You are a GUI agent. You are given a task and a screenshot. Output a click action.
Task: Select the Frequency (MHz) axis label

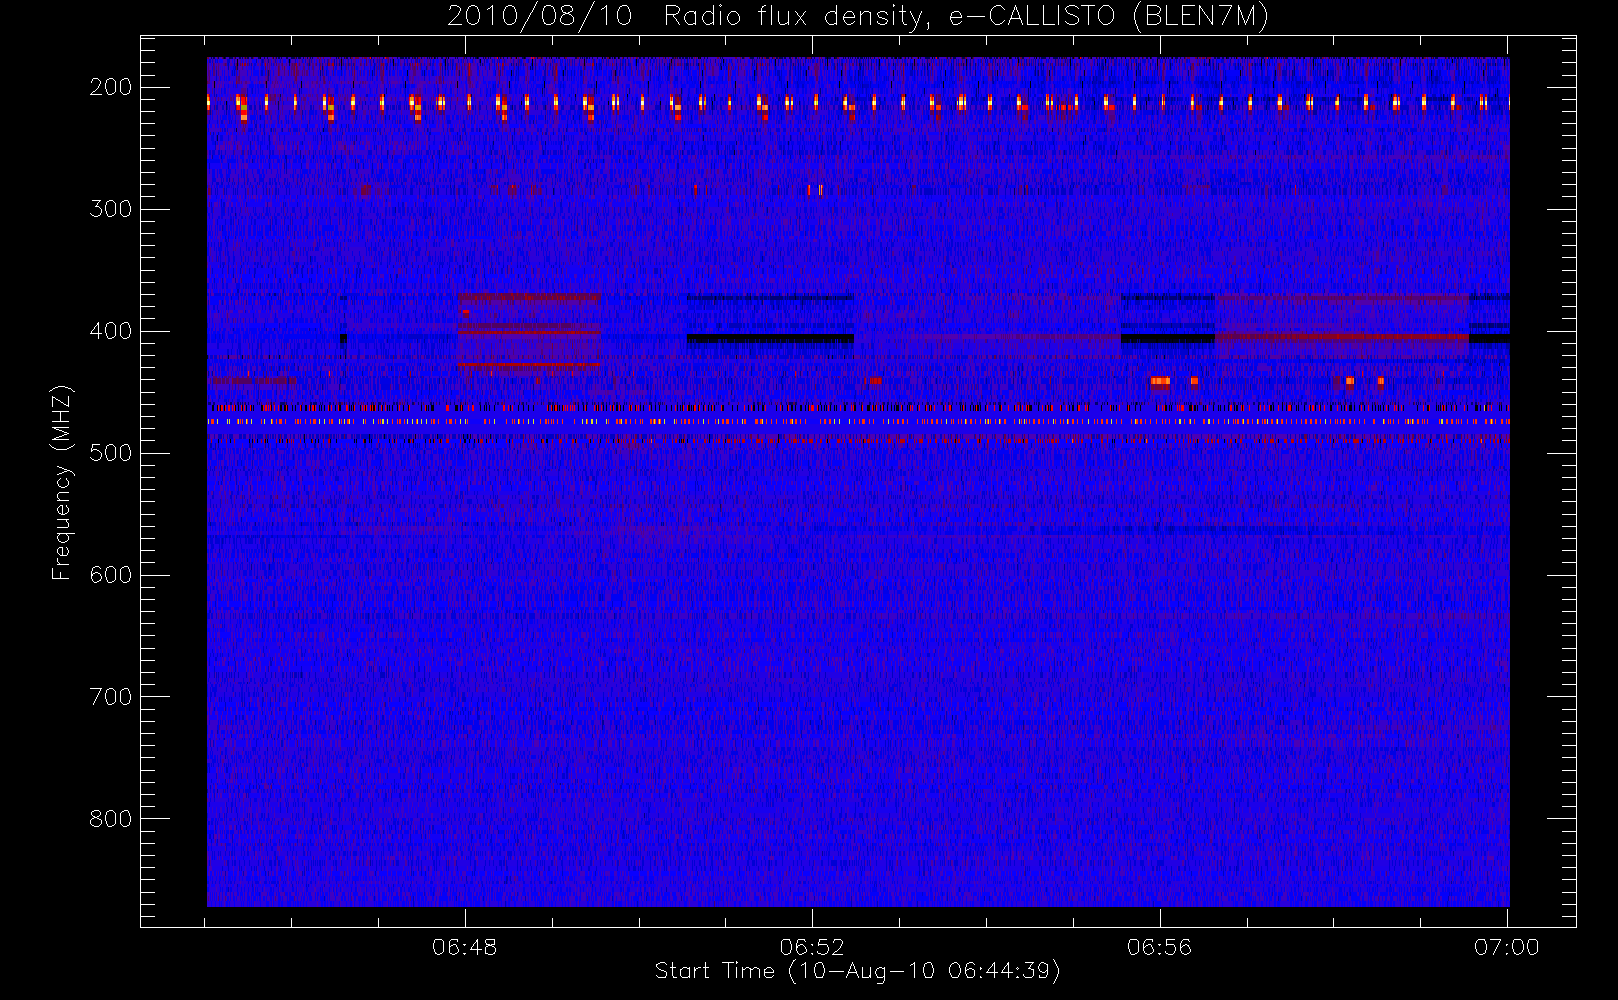[62, 482]
